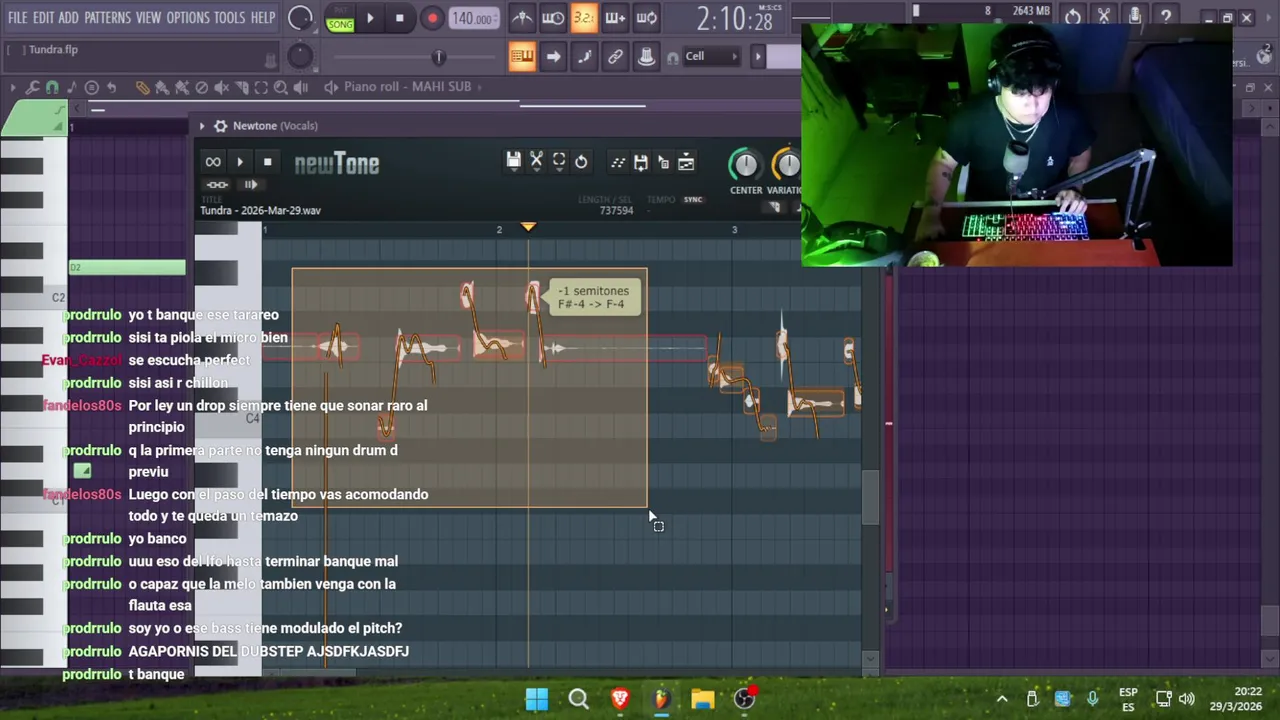Viewport: 1280px width, 720px height.
Task: Open piano roll menu arrow at far left
Action: pos(12,87)
